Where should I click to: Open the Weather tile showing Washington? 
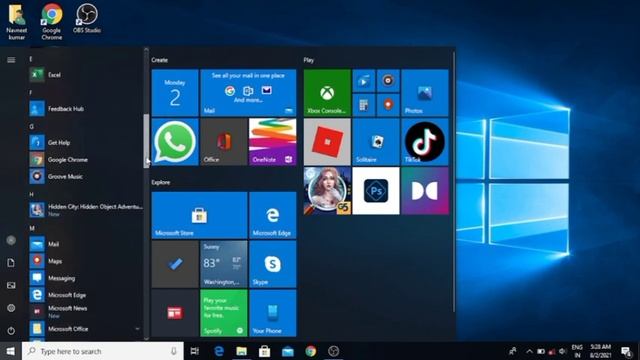coord(224,264)
